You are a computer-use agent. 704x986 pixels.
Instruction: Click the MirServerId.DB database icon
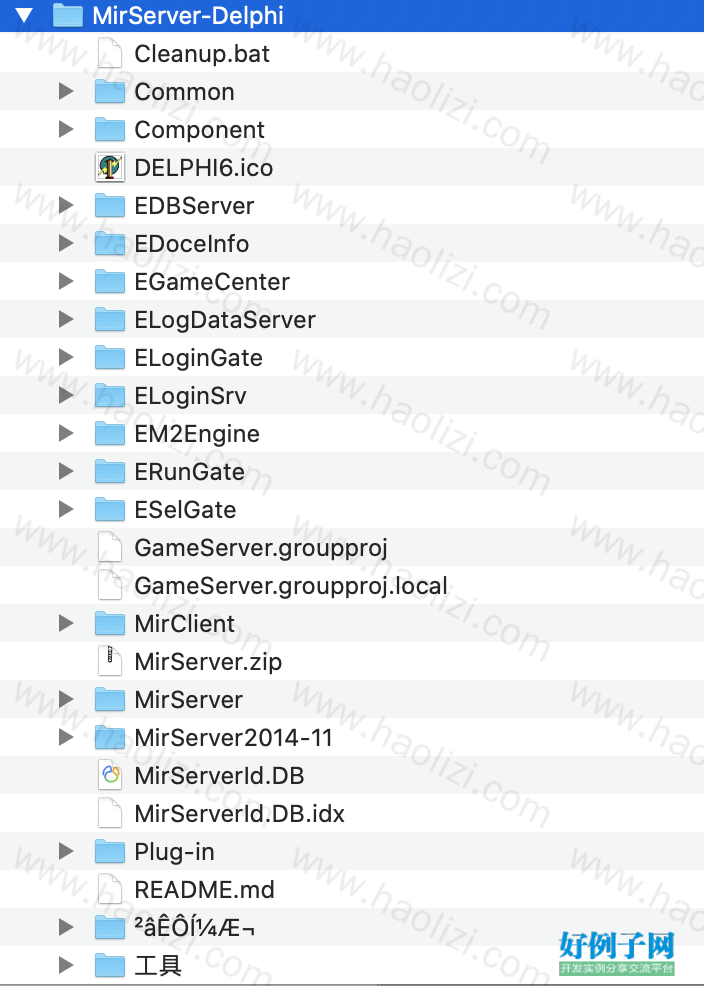[110, 775]
